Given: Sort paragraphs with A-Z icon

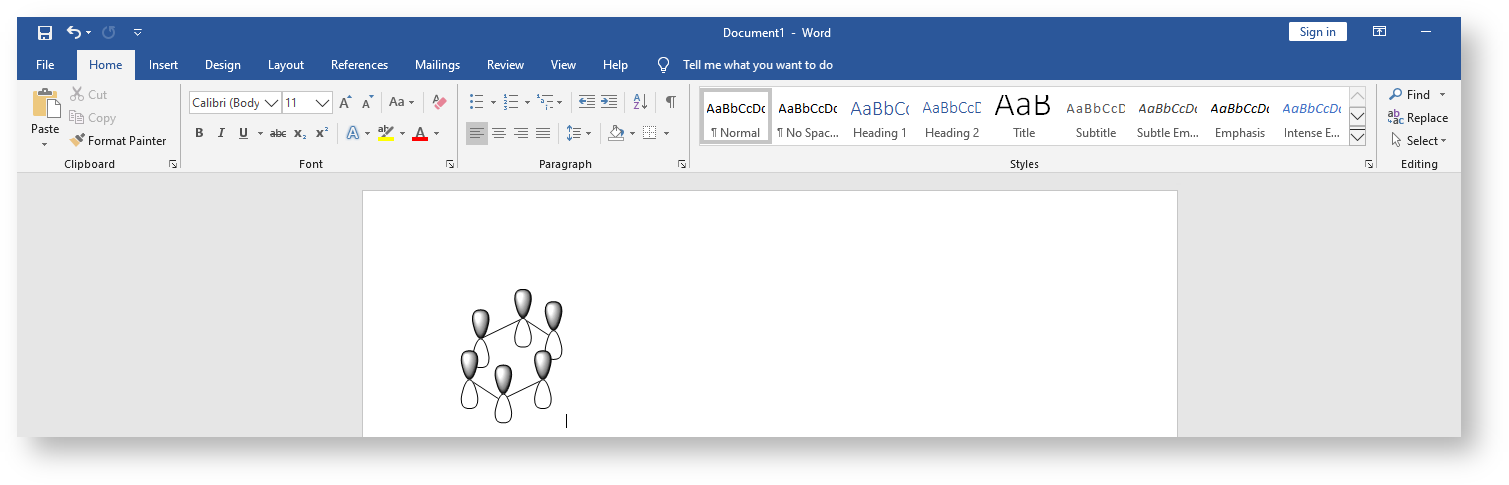Looking at the screenshot, I should click(x=641, y=102).
